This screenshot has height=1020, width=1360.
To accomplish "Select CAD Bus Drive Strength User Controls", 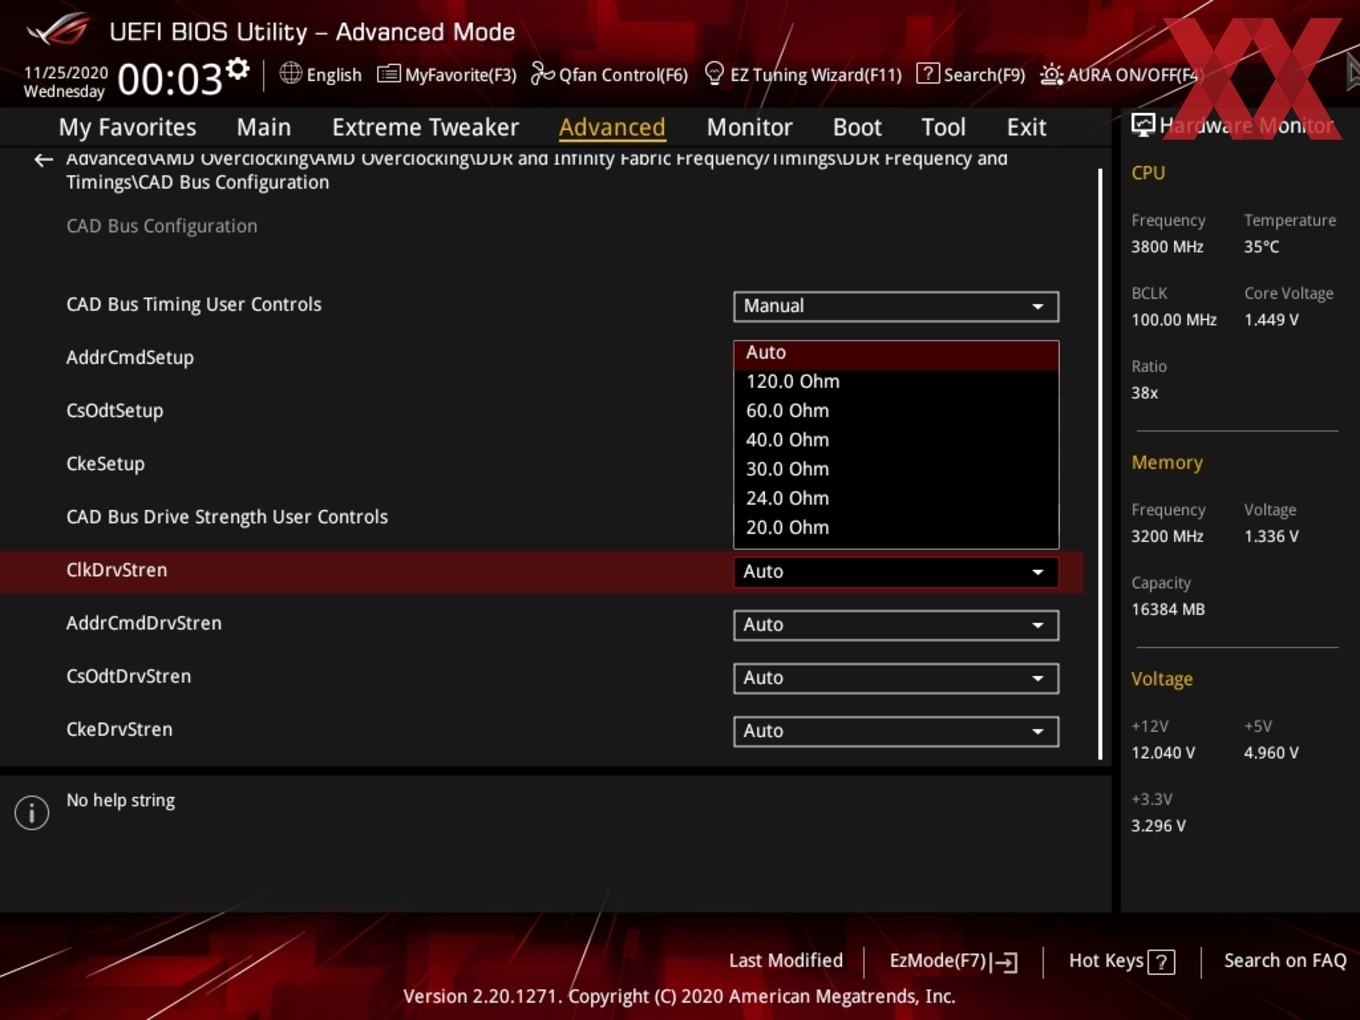I will tap(227, 517).
